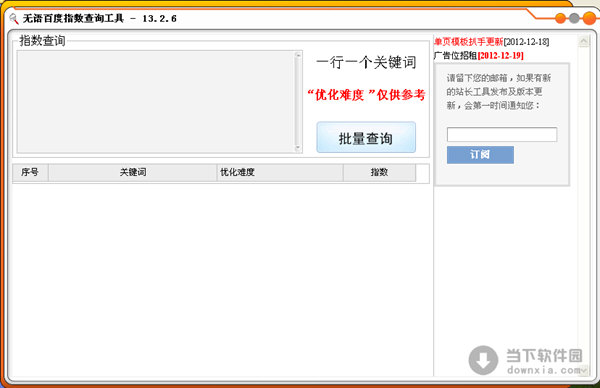Click the [2012-12-19] date text
The width and height of the screenshot is (600, 388).
tap(501, 55)
